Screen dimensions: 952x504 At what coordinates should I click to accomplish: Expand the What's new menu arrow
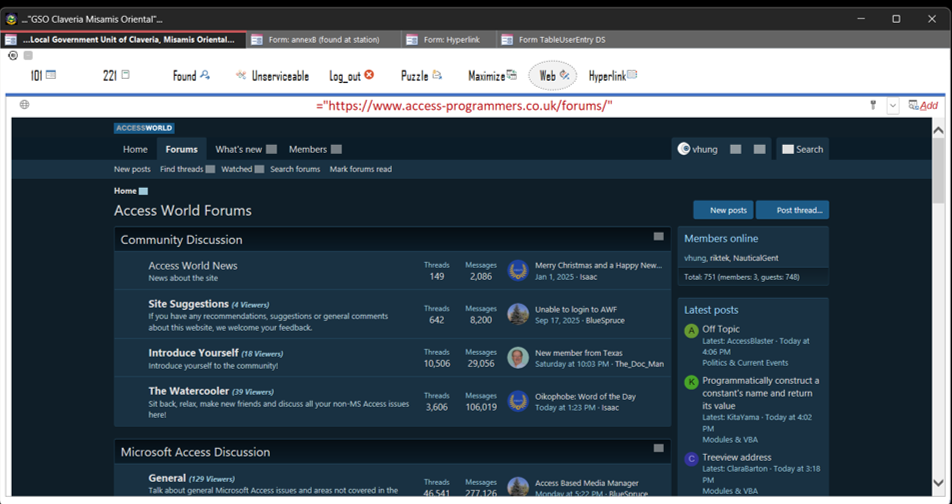(x=271, y=149)
